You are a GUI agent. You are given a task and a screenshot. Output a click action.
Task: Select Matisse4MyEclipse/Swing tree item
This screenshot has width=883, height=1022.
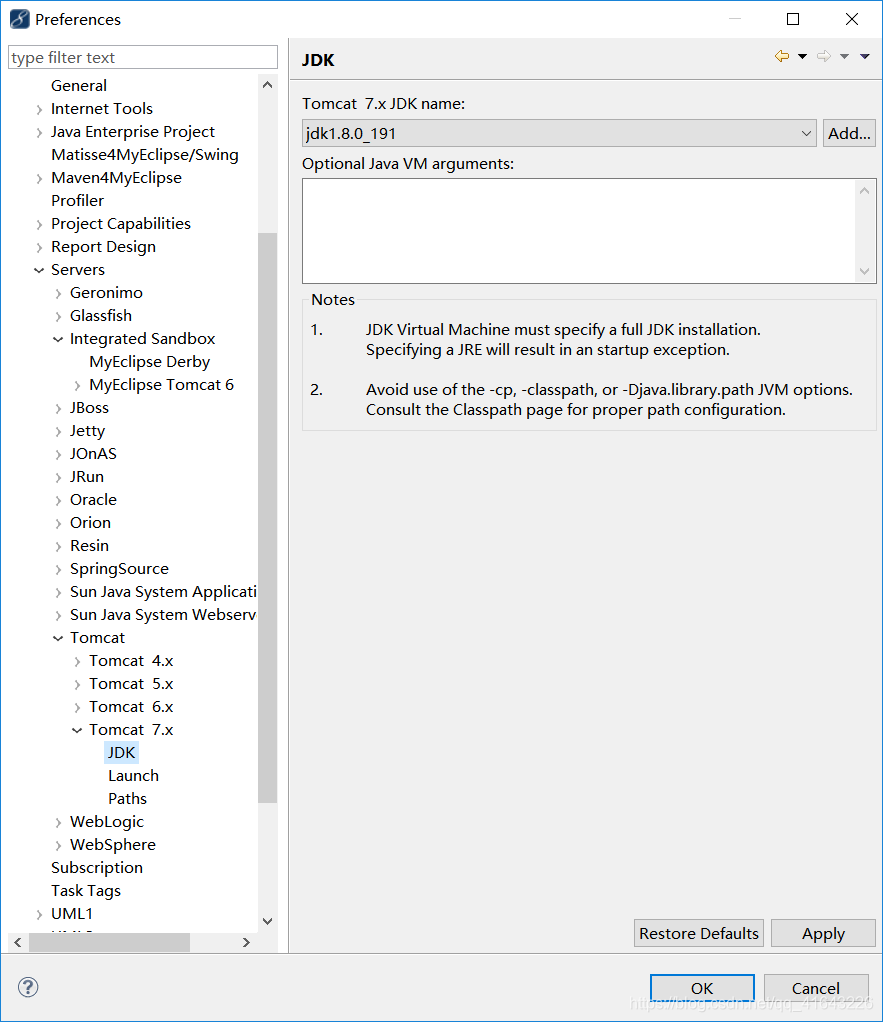point(145,154)
